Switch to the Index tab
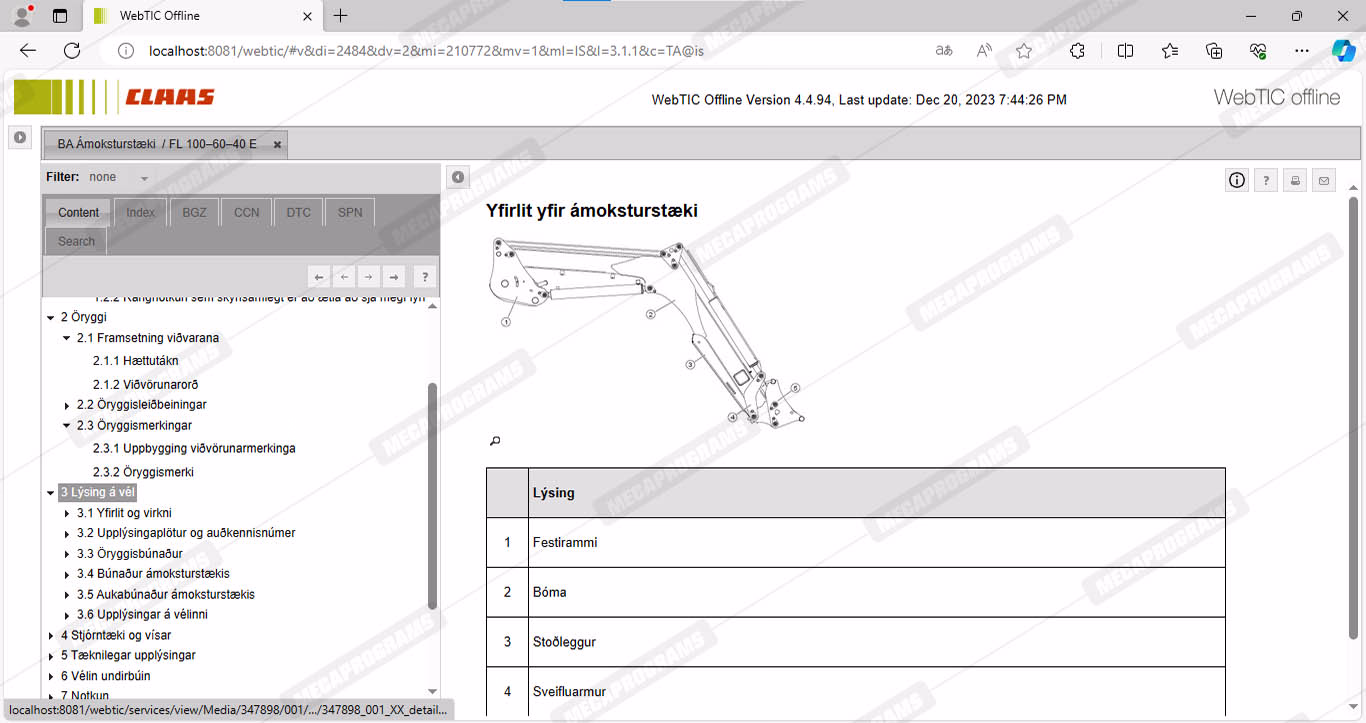 click(140, 212)
